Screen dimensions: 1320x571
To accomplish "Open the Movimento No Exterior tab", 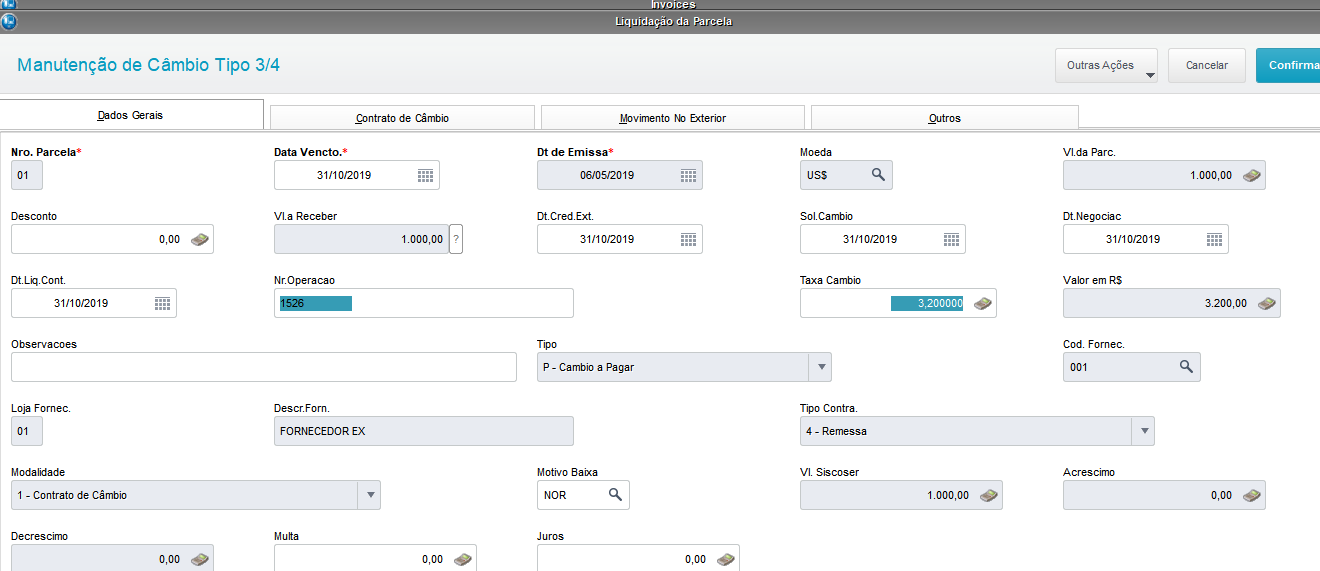I will pos(673,118).
